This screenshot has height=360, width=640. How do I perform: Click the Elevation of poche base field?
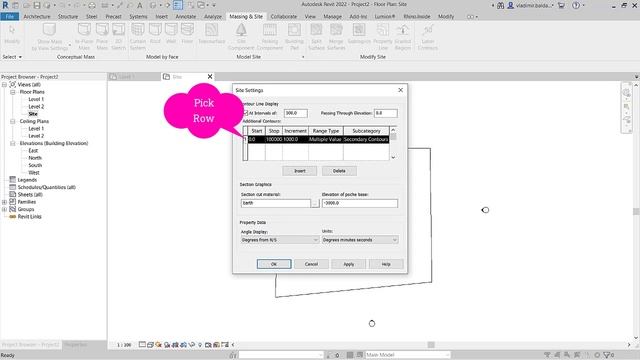(360, 203)
